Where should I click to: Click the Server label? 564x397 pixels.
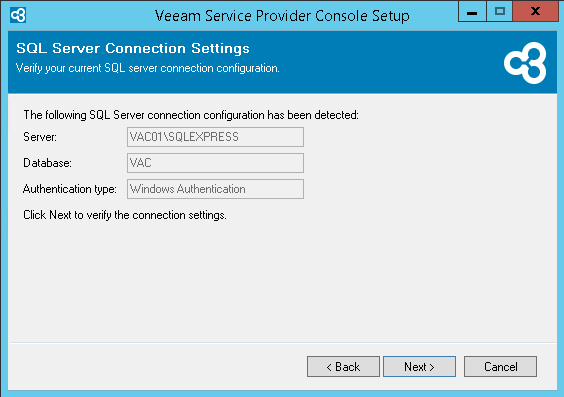[x=40, y=137]
